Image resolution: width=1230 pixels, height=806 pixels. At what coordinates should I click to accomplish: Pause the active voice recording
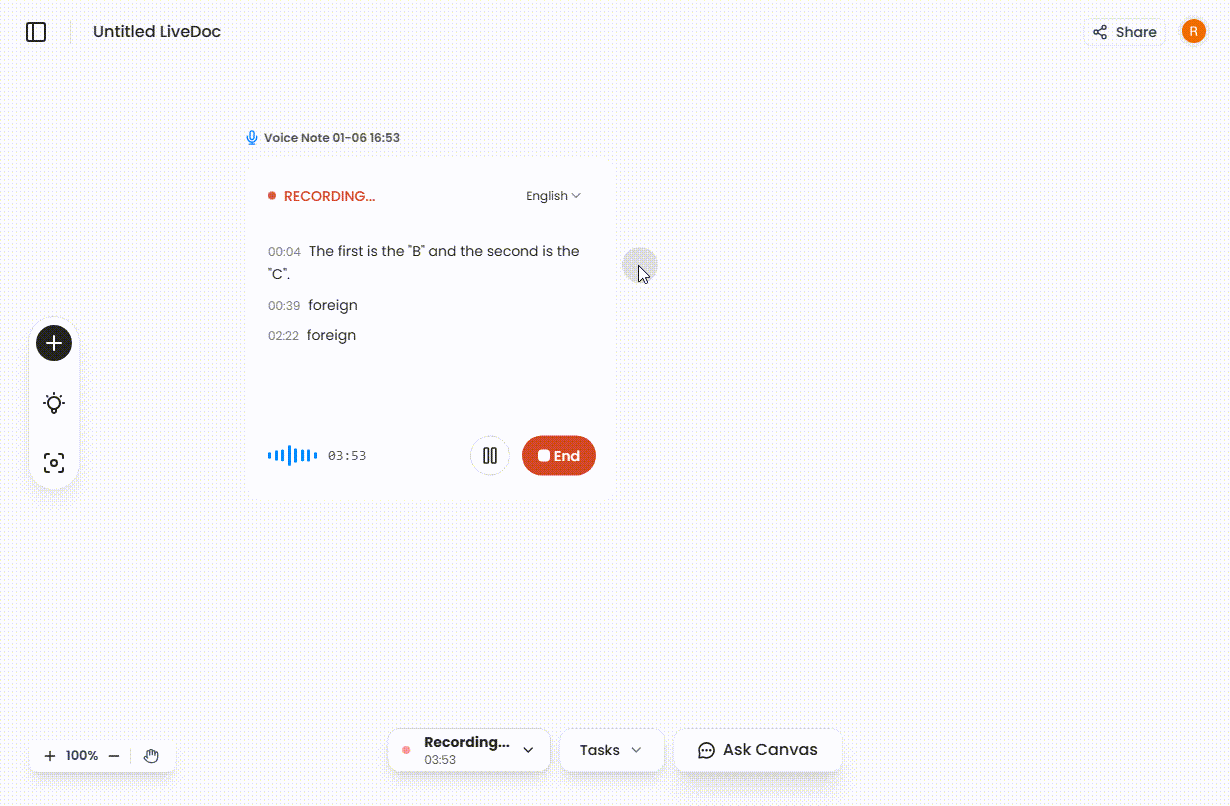[489, 455]
